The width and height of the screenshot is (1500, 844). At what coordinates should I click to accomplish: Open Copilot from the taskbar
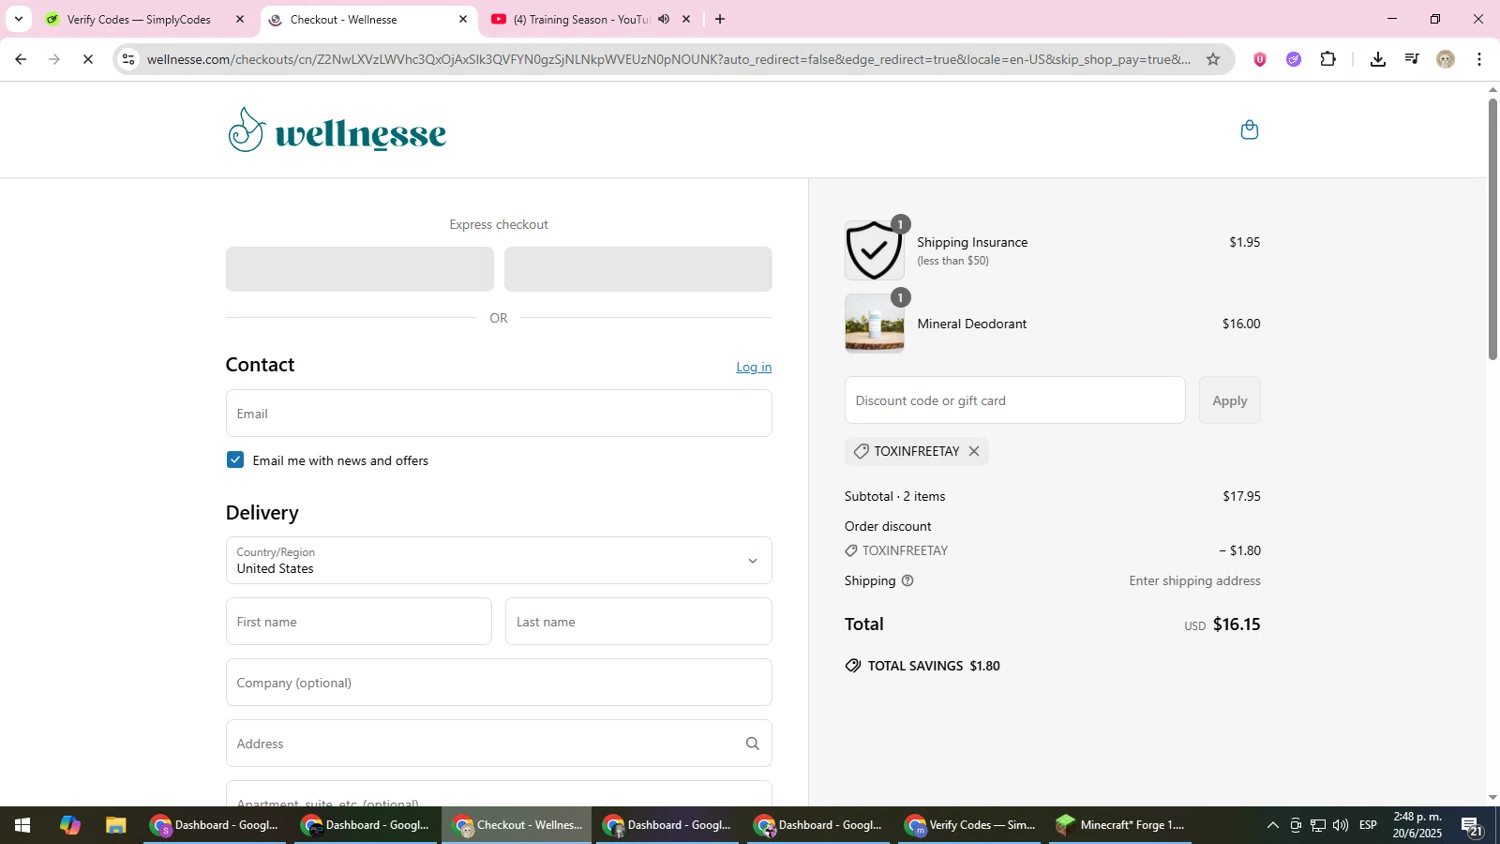pos(69,825)
